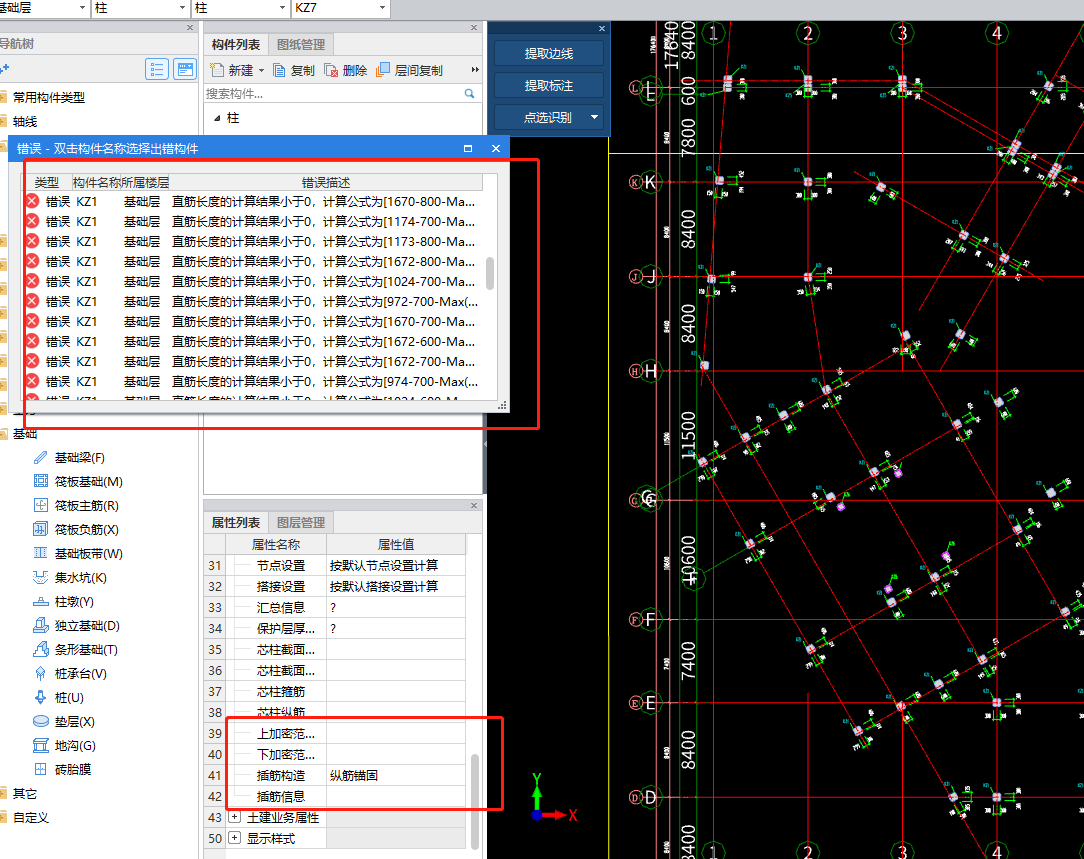The image size is (1084, 859).
Task: Switch to the 属性列表 tab
Action: 235,522
